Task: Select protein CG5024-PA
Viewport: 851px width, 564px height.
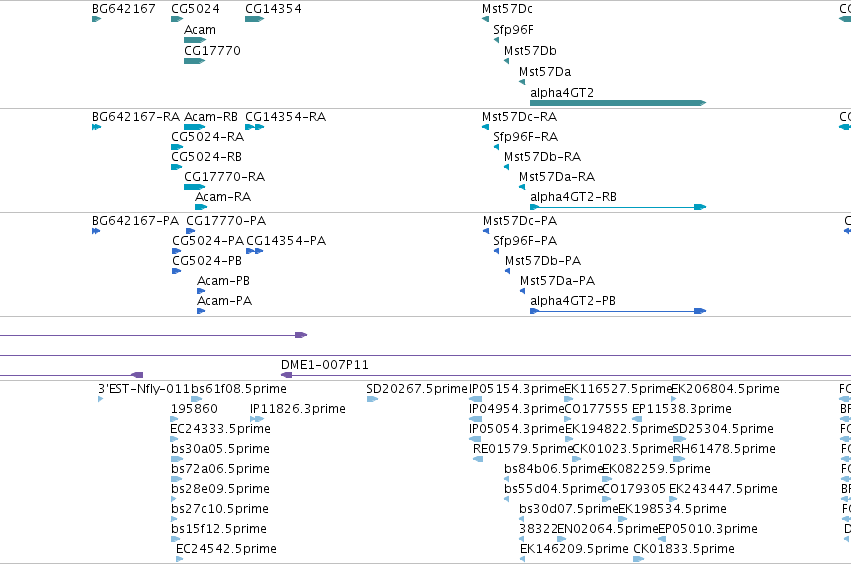Action: 208,241
